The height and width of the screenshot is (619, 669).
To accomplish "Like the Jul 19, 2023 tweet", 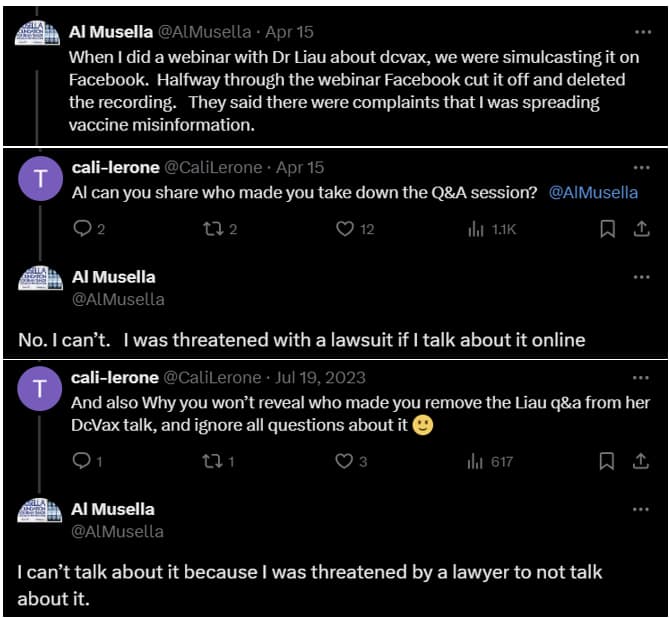I will (x=345, y=461).
